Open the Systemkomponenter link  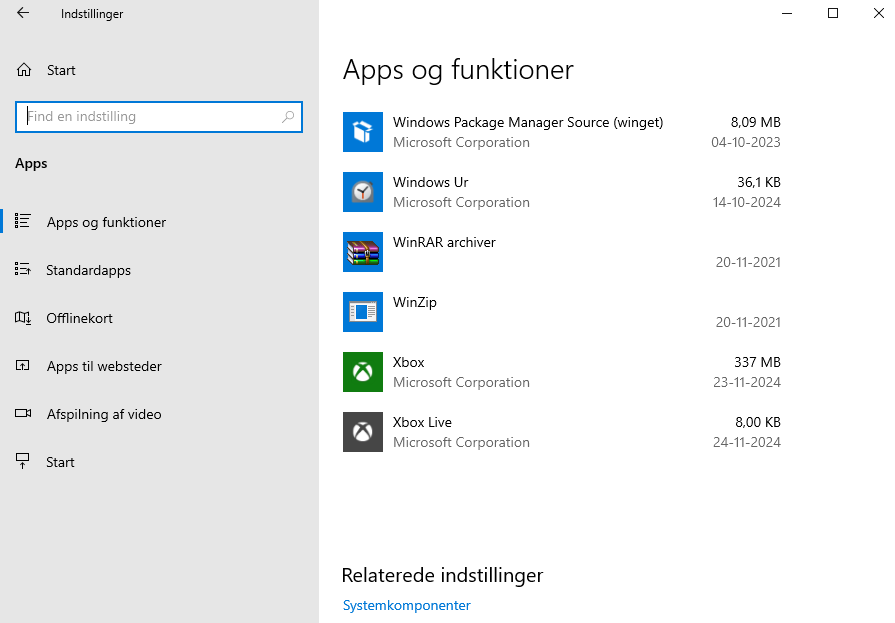point(406,605)
